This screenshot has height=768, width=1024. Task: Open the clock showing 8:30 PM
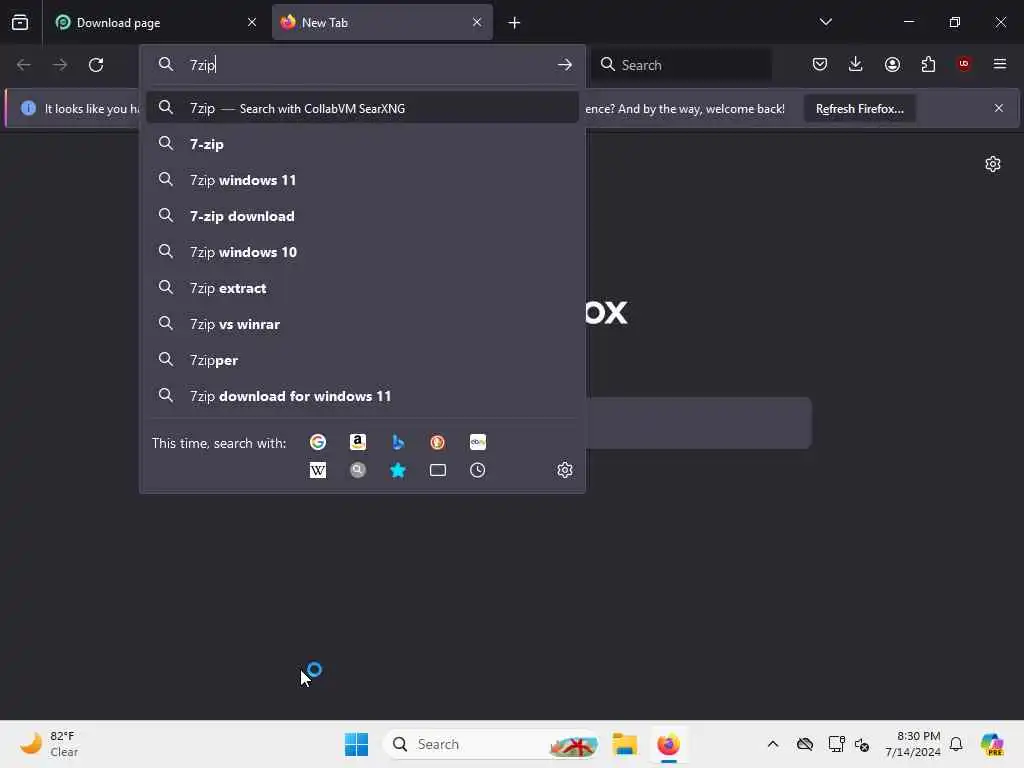pyautogui.click(x=912, y=744)
